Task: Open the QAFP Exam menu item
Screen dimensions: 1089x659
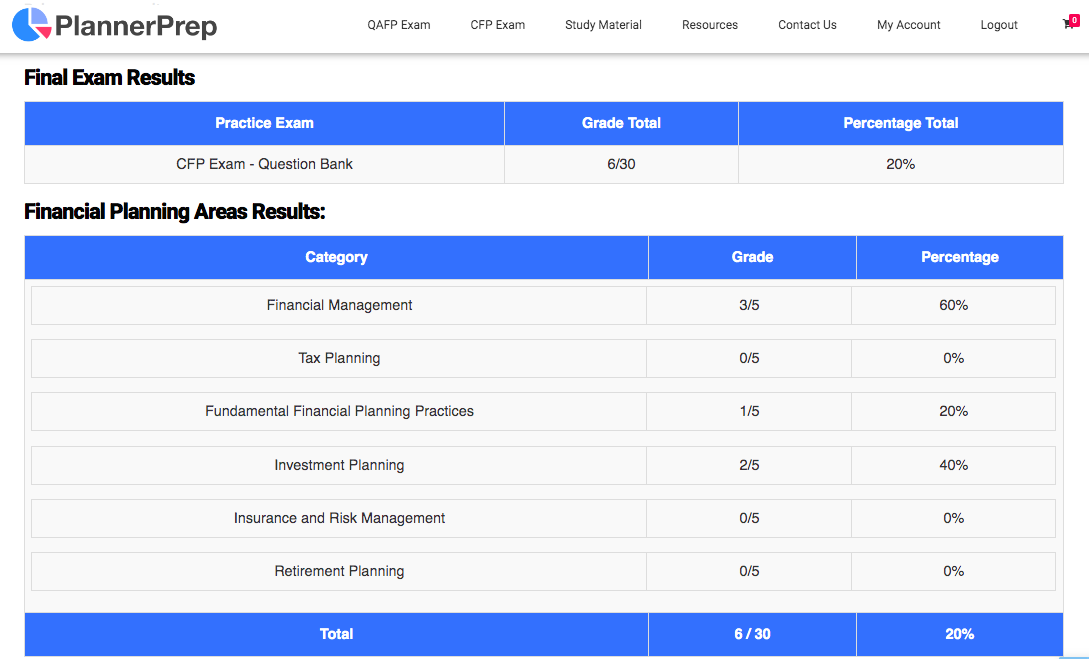Action: (x=399, y=24)
